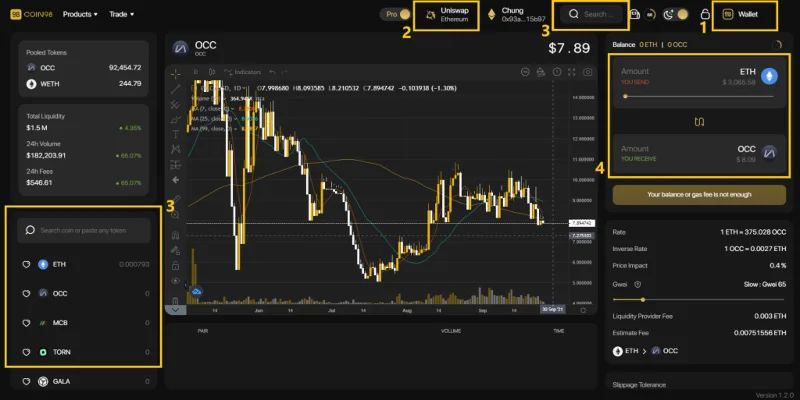The width and height of the screenshot is (800, 400).
Task: Select the pattern drawing tool
Action: pyautogui.click(x=176, y=149)
